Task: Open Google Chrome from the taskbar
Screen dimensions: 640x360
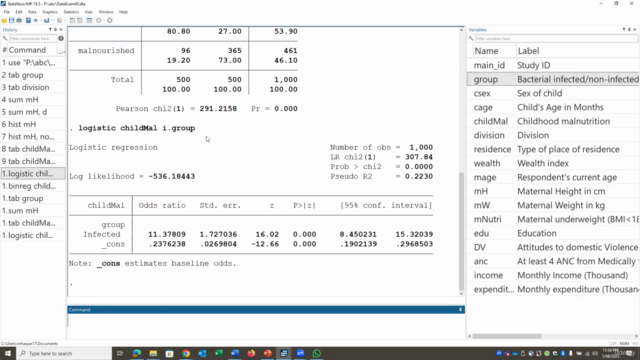Action: [x=186, y=353]
